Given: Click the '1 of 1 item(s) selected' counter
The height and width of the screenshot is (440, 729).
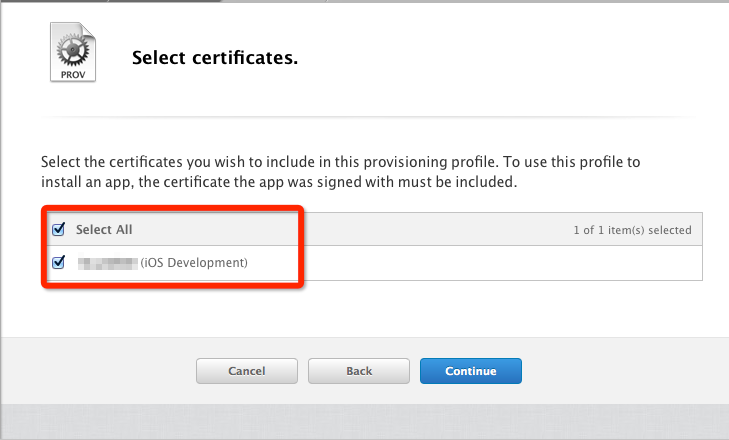Looking at the screenshot, I should (631, 230).
